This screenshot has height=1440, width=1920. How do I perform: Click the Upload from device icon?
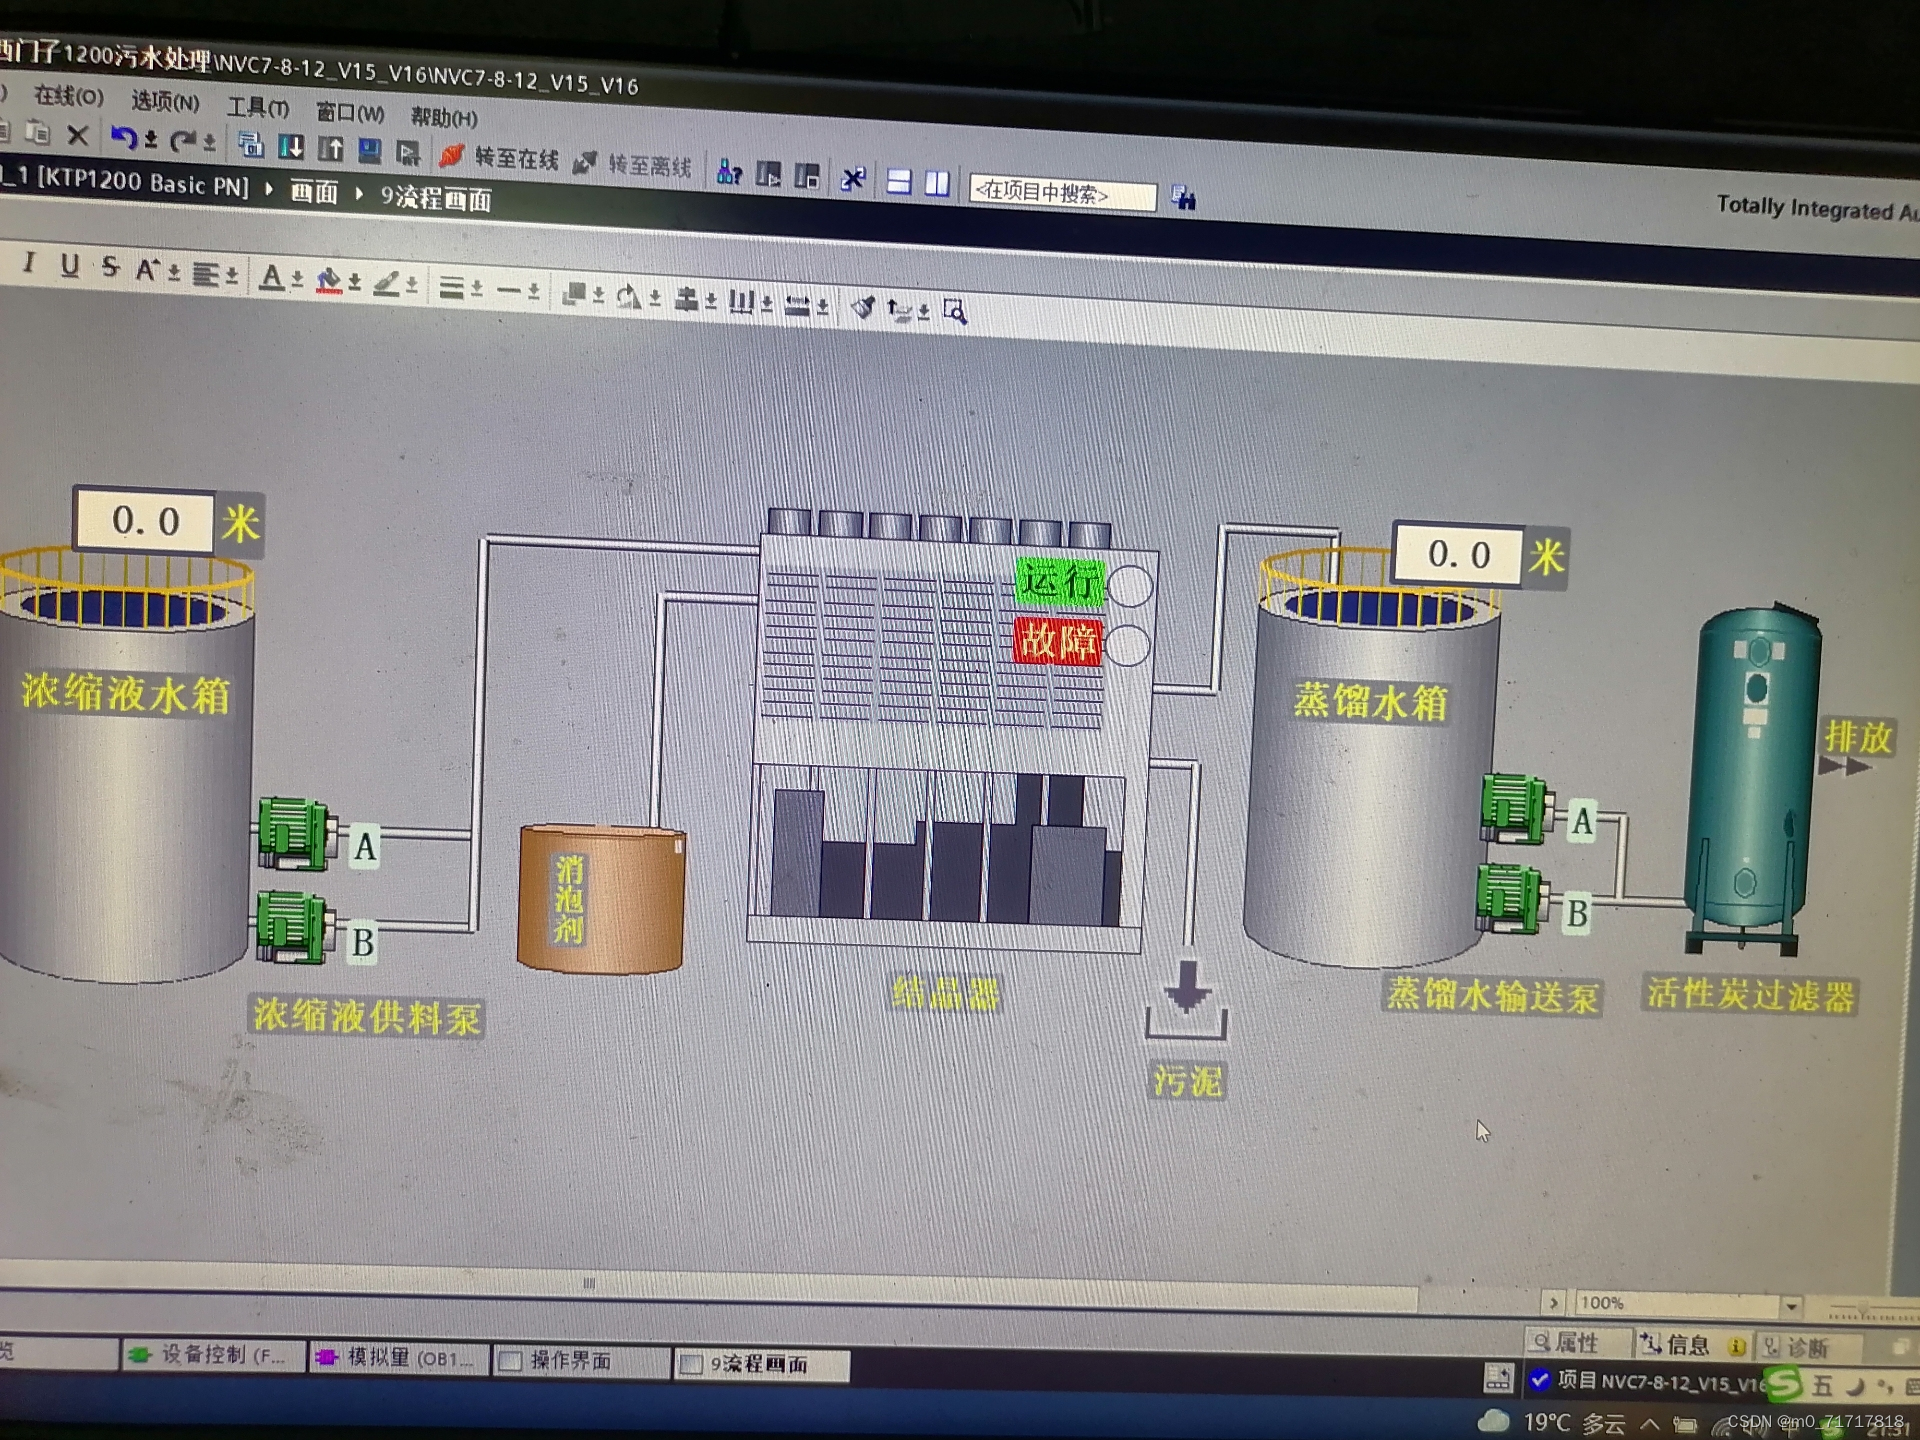pyautogui.click(x=331, y=149)
